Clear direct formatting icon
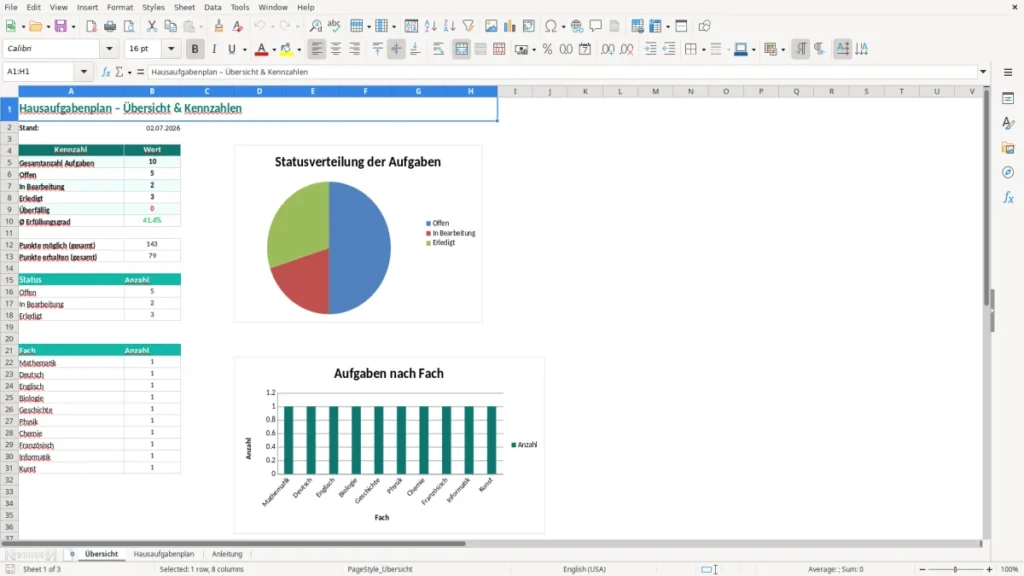 (x=238, y=26)
